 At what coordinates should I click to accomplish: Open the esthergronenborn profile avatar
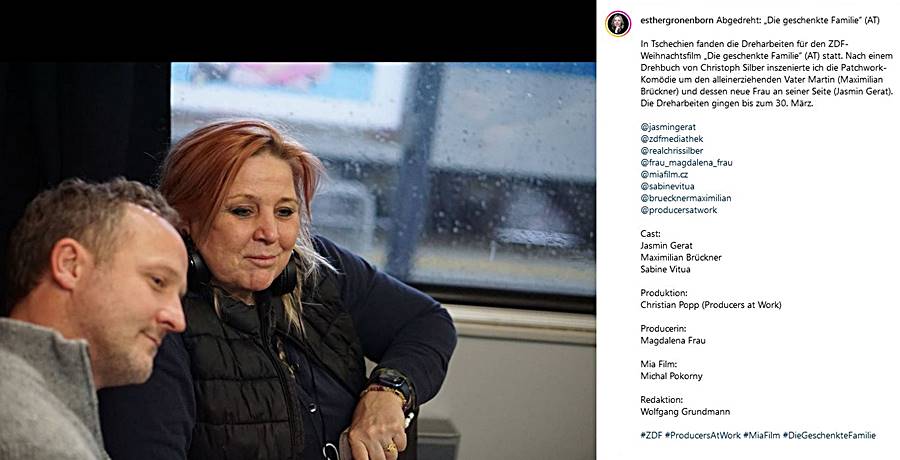(618, 24)
